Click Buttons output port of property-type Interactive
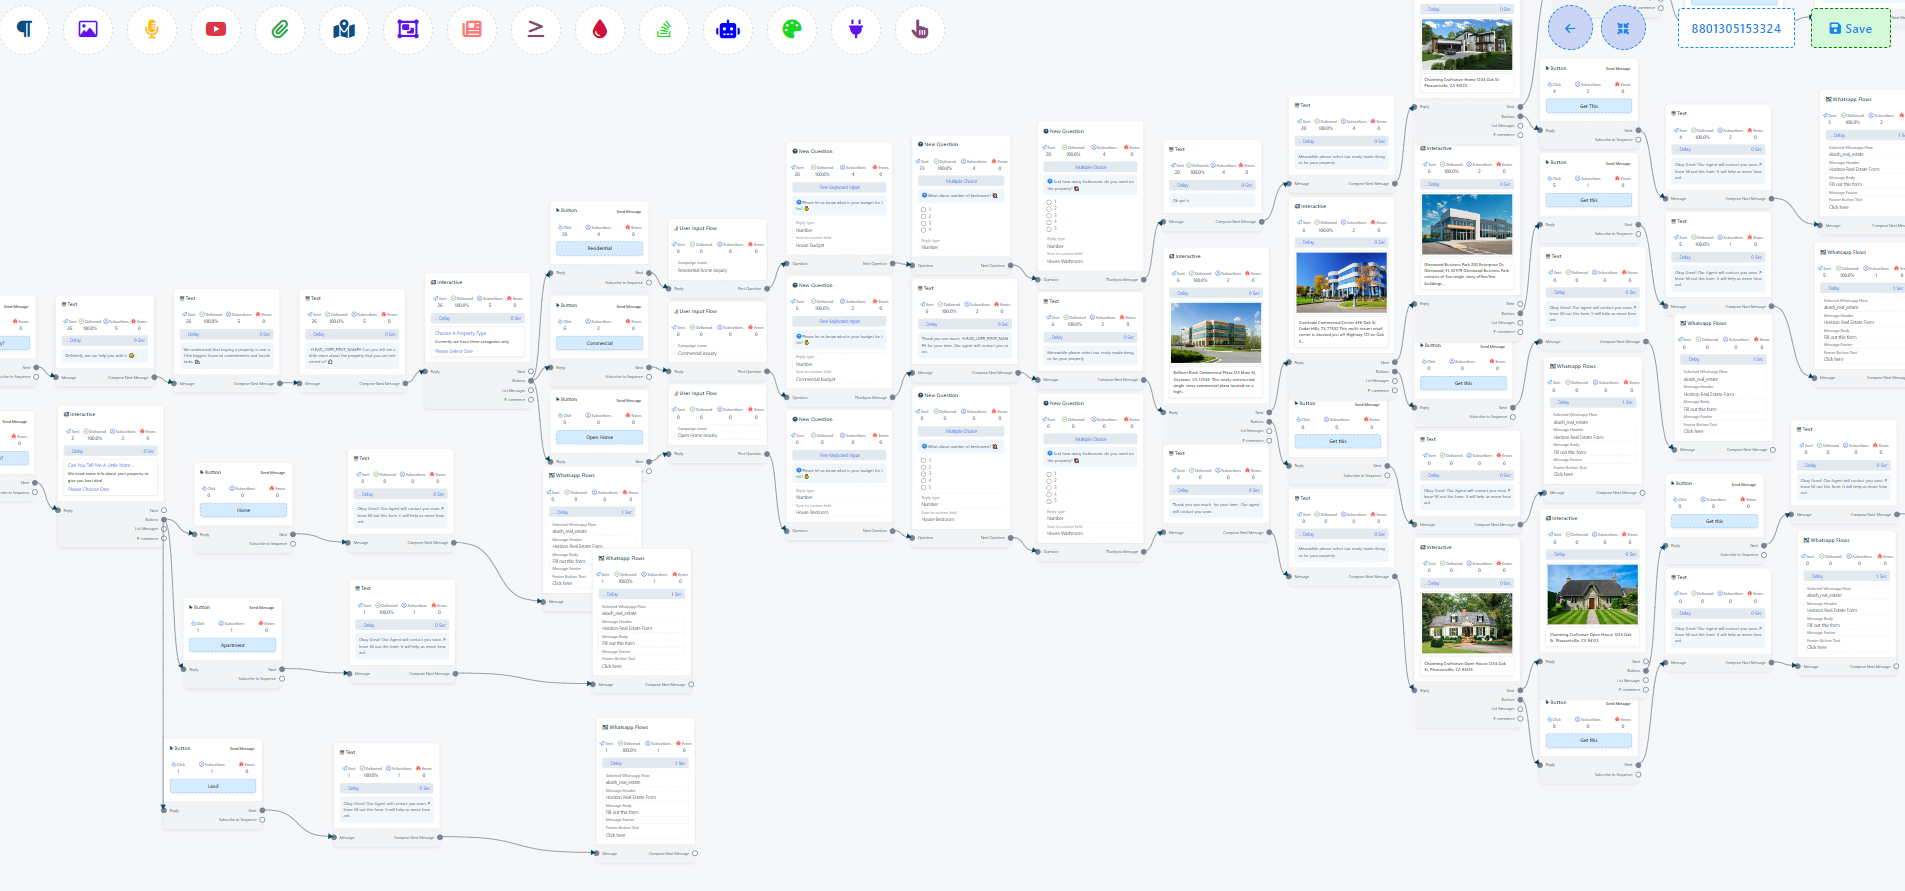Screen dimensions: 1905x891 click(531, 381)
